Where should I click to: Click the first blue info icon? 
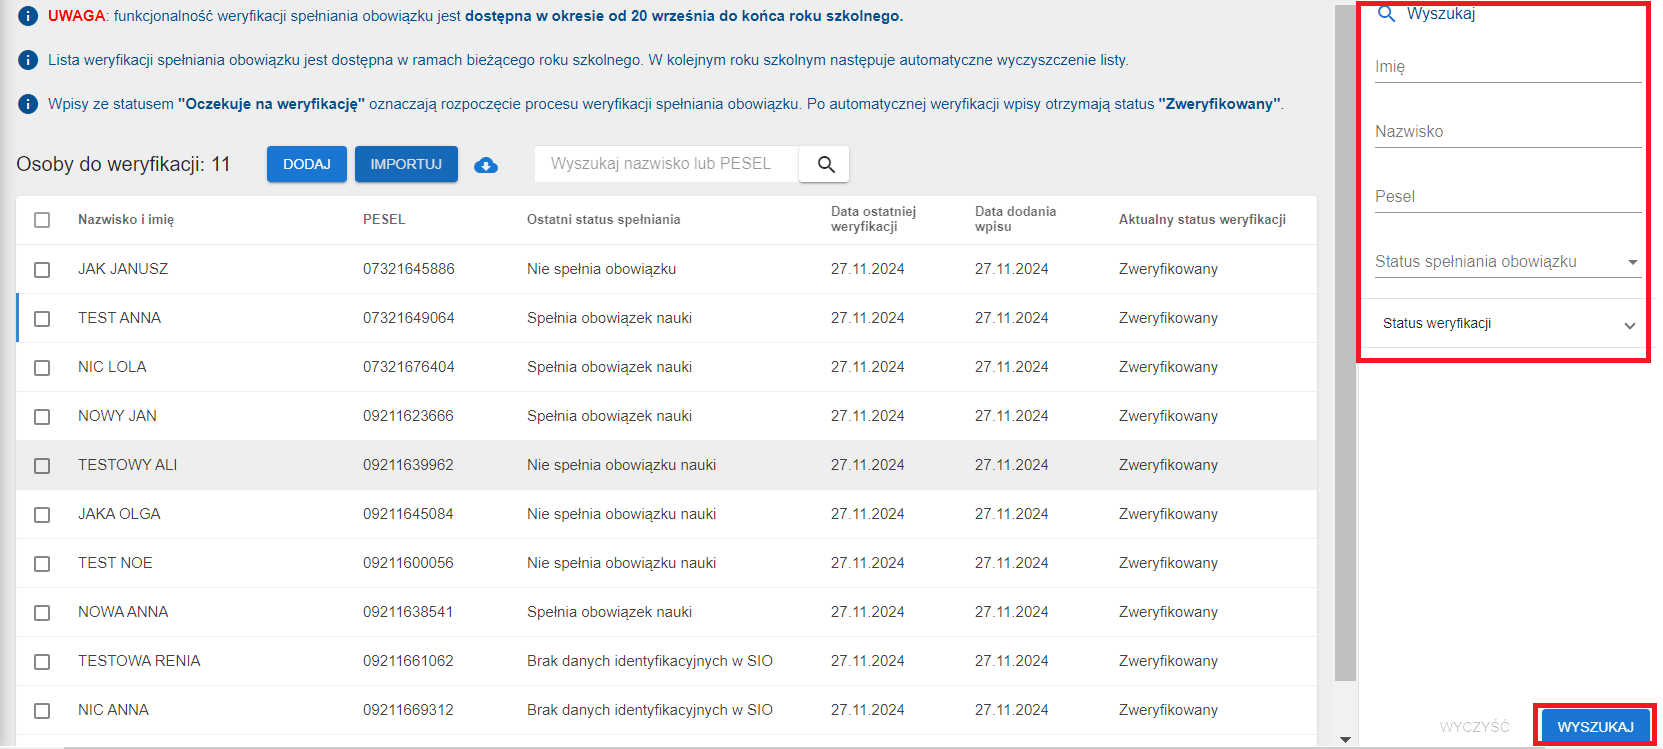tap(29, 16)
